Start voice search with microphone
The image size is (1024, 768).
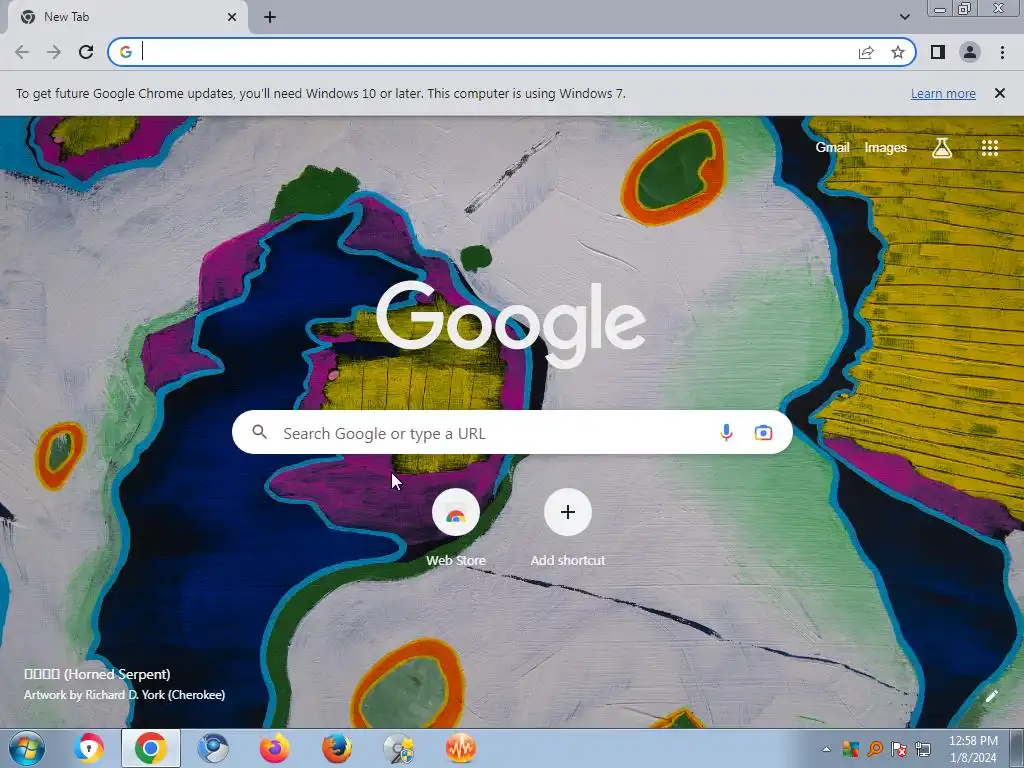726,432
